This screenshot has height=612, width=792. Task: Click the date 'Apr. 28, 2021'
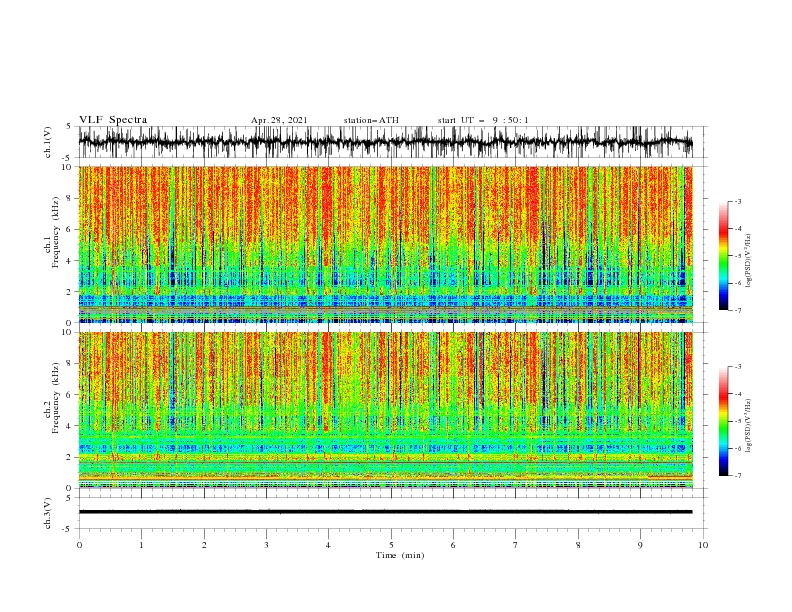(279, 120)
